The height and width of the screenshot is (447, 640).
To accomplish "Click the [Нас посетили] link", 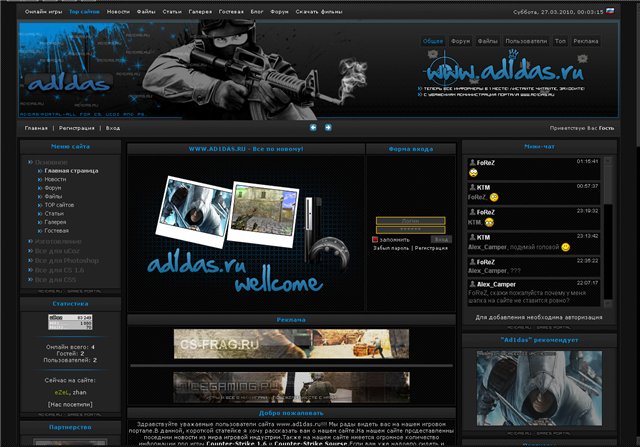I will click(70, 405).
